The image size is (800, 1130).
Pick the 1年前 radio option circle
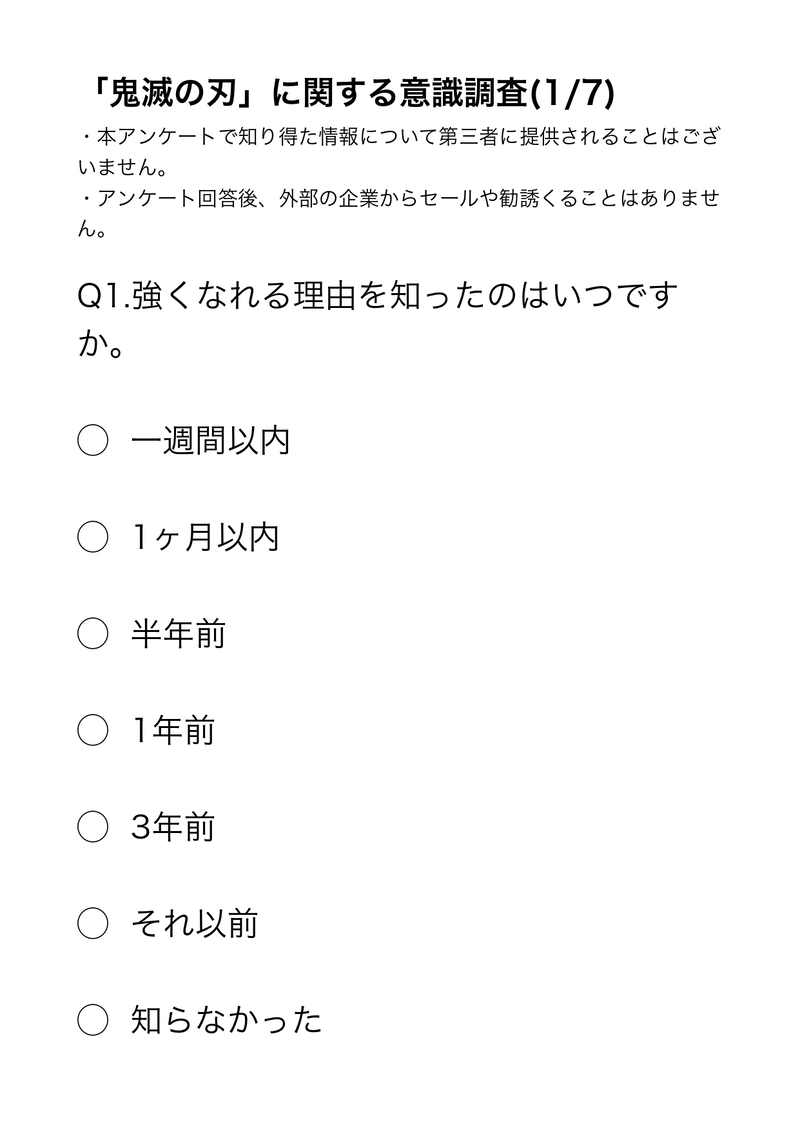(92, 731)
